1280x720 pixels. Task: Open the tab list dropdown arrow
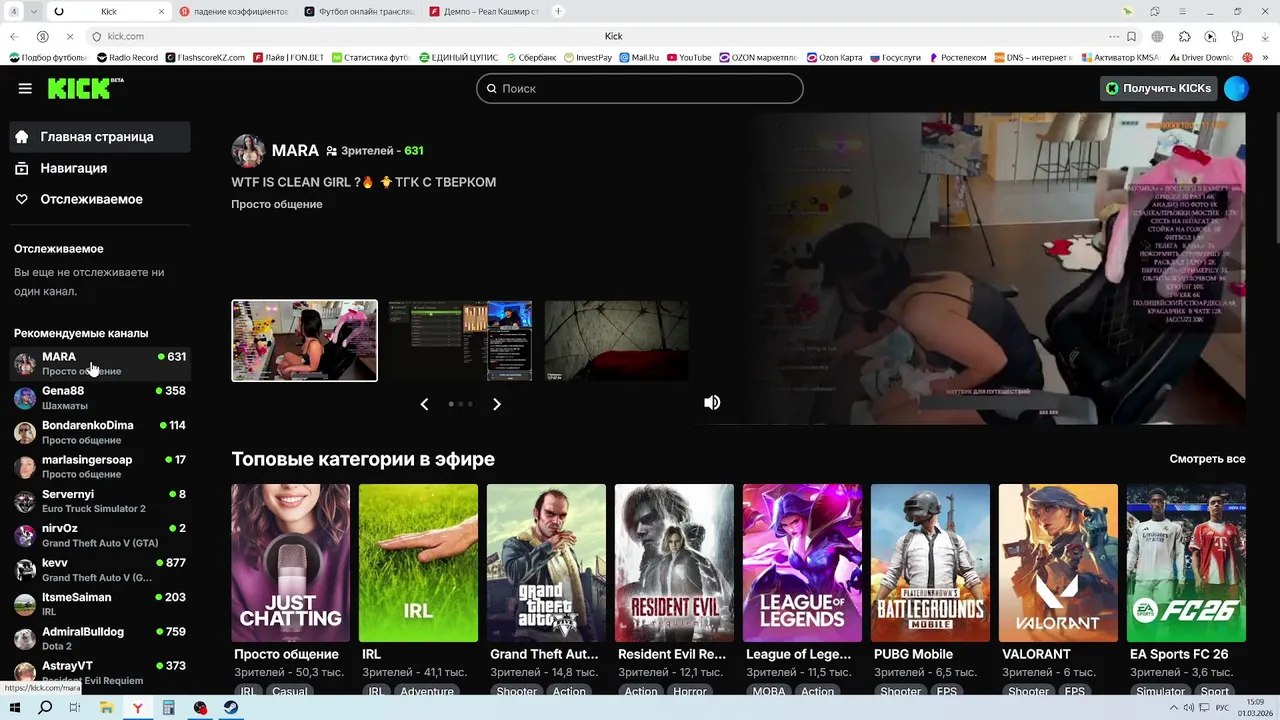(35, 11)
